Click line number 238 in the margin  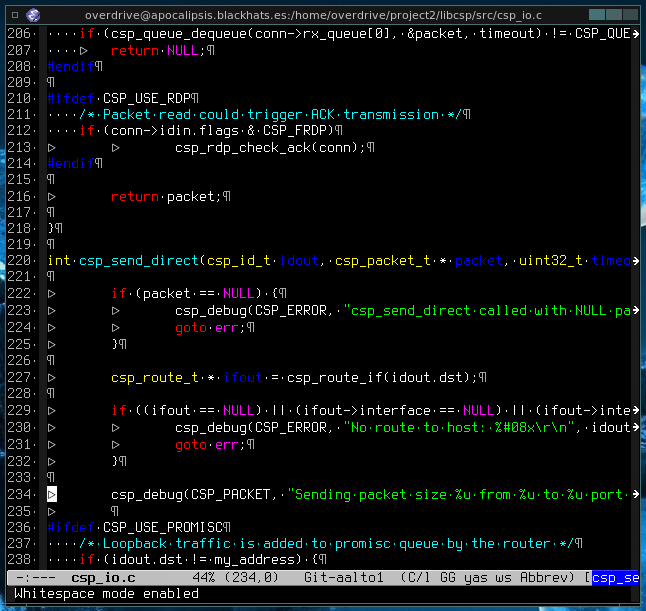(x=19, y=559)
